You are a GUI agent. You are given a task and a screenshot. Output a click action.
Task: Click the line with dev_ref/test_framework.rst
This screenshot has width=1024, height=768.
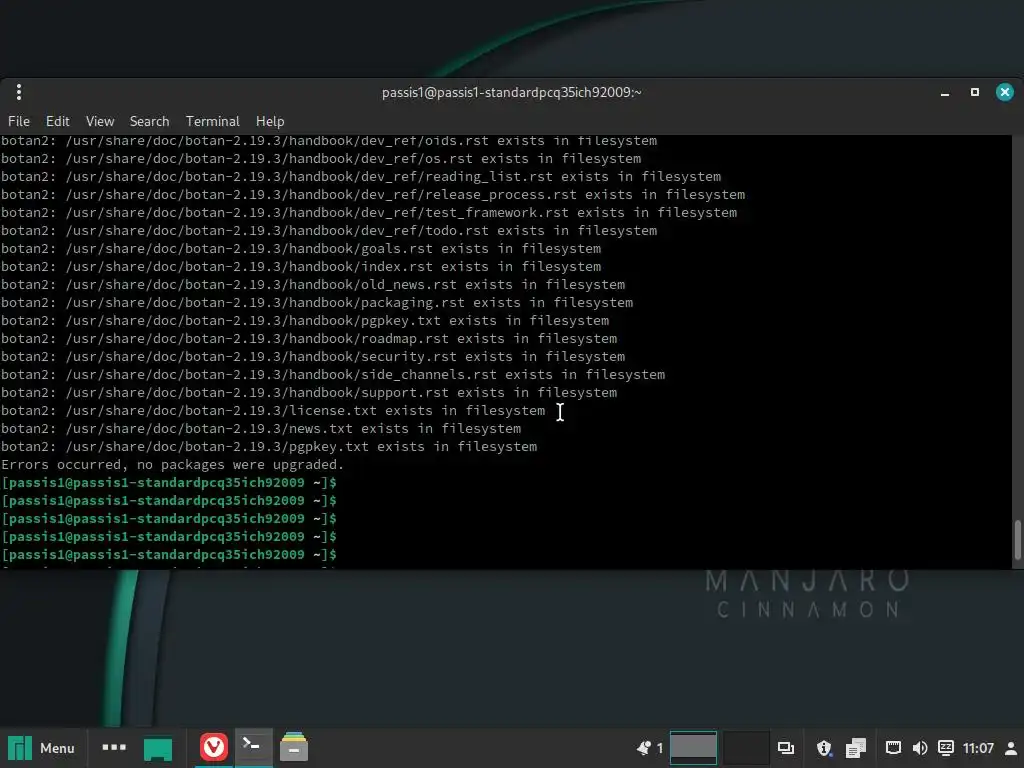pyautogui.click(x=369, y=213)
